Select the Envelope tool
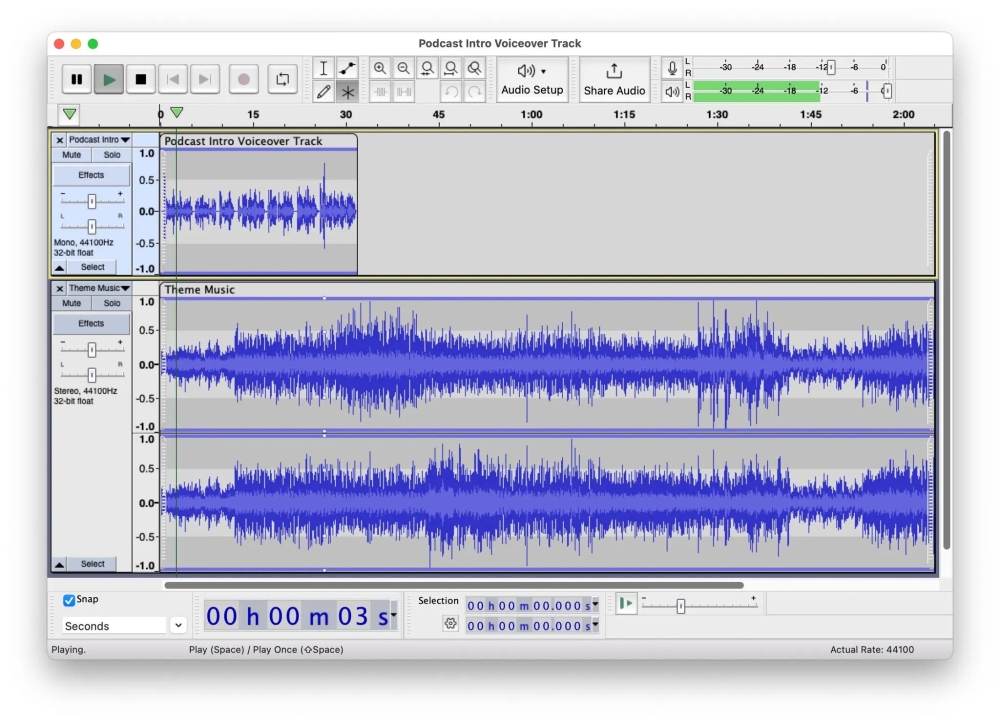This screenshot has width=1000, height=722. point(347,68)
